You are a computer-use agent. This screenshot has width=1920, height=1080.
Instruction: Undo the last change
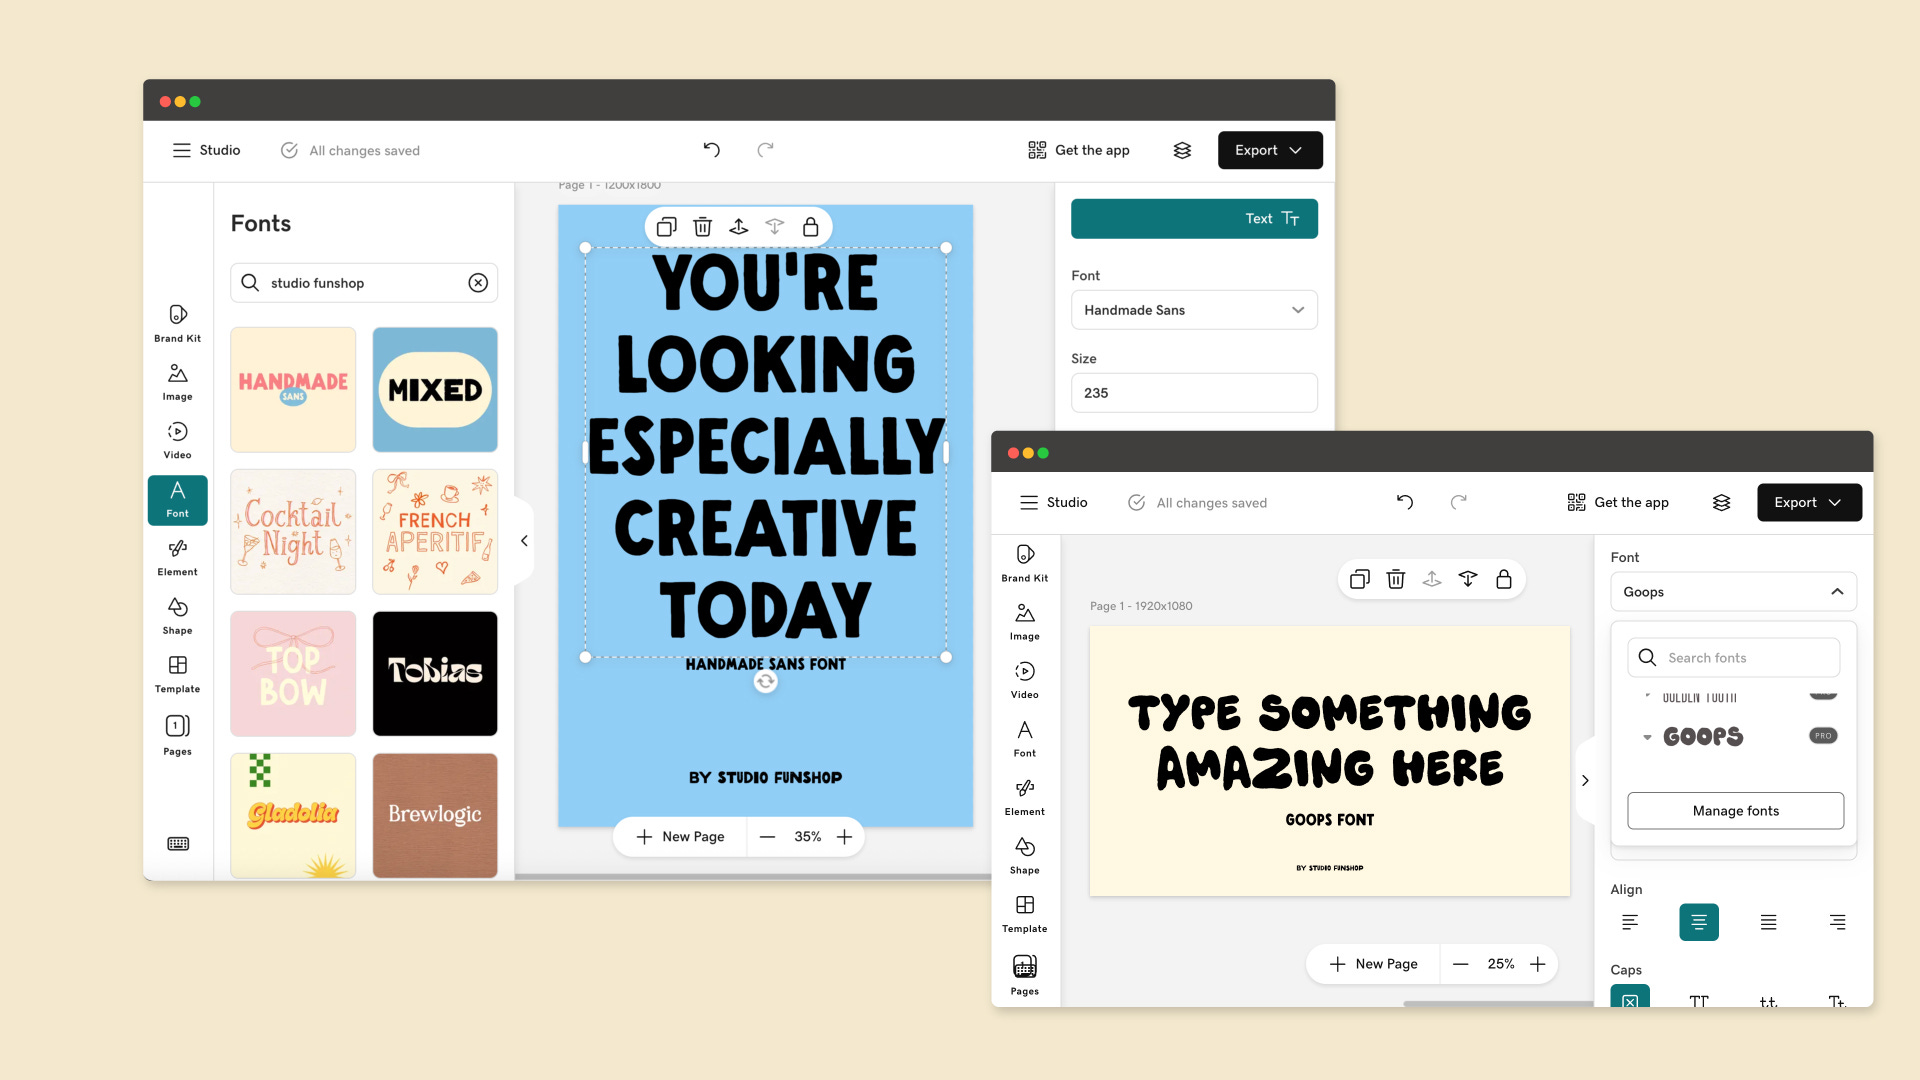(711, 149)
